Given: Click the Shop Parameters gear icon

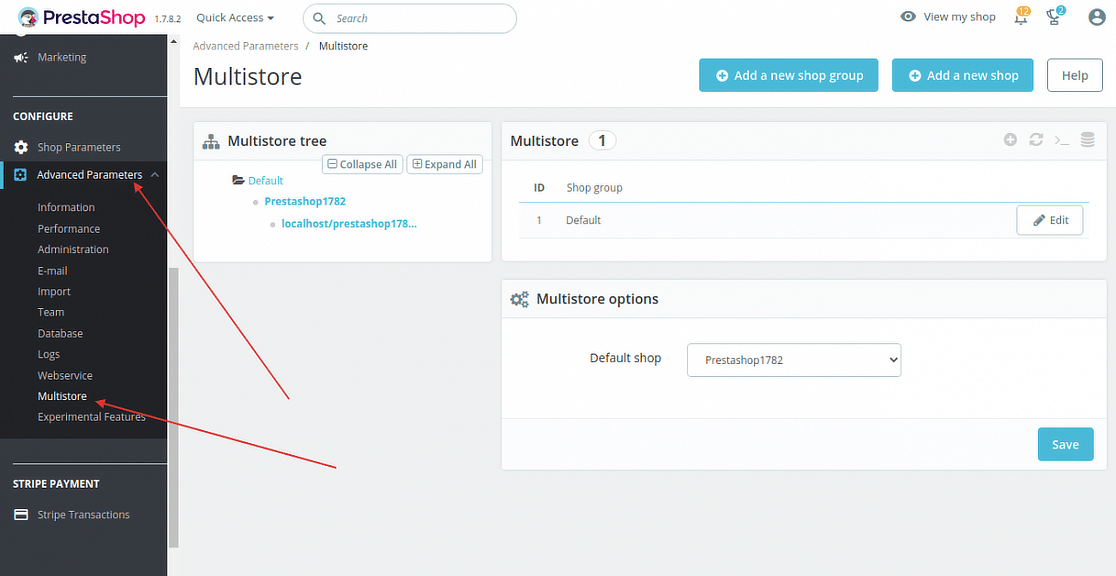Looking at the screenshot, I should [x=21, y=147].
